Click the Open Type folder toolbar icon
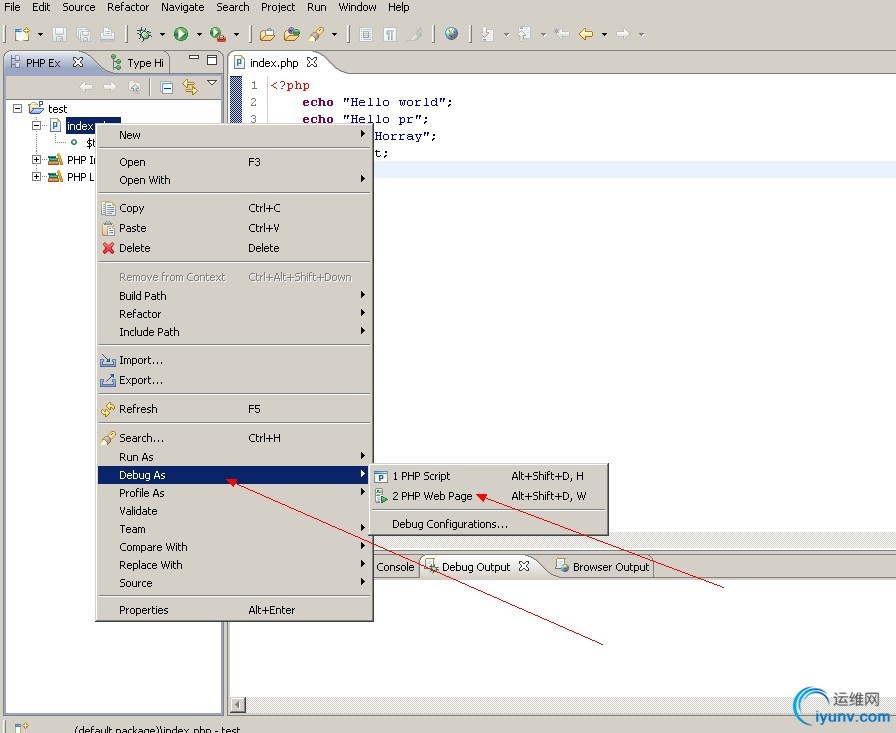 point(267,34)
